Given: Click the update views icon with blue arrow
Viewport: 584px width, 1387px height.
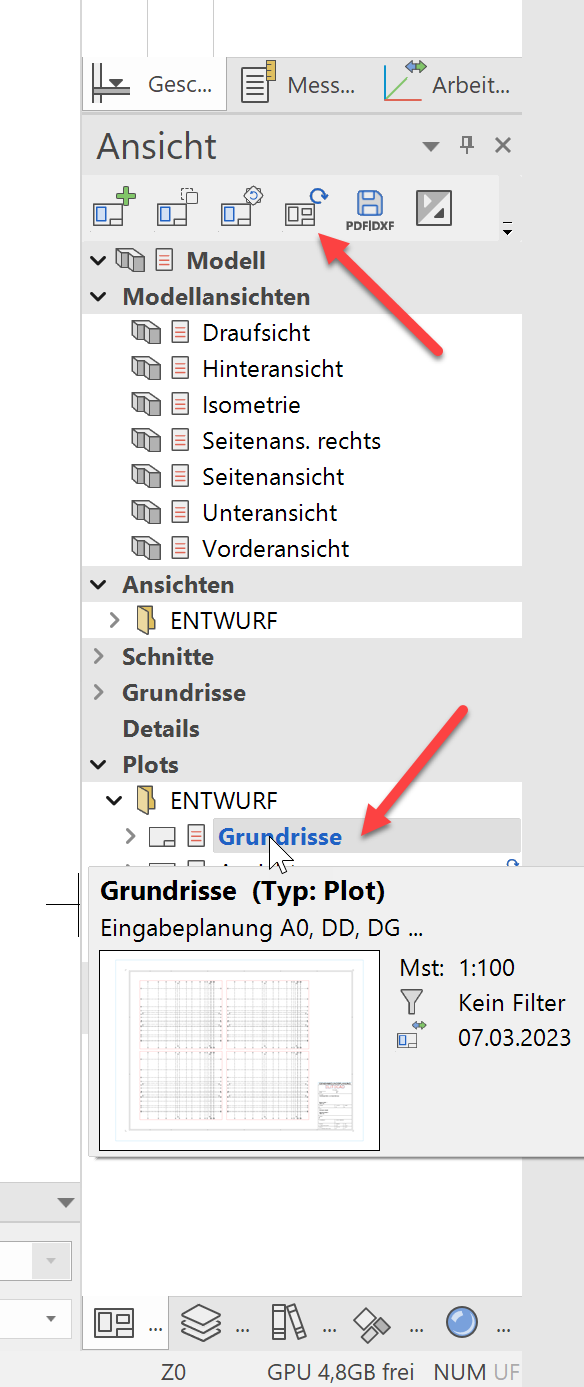Looking at the screenshot, I should [x=306, y=207].
